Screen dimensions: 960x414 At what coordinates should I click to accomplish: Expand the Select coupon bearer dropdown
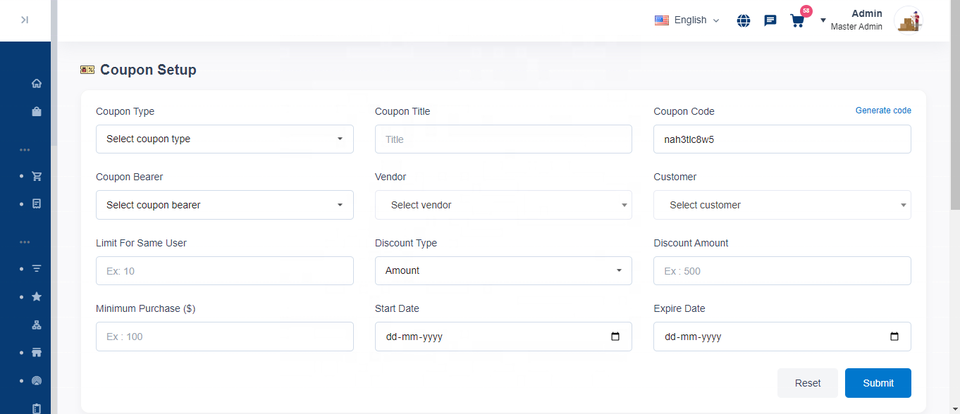pos(224,205)
